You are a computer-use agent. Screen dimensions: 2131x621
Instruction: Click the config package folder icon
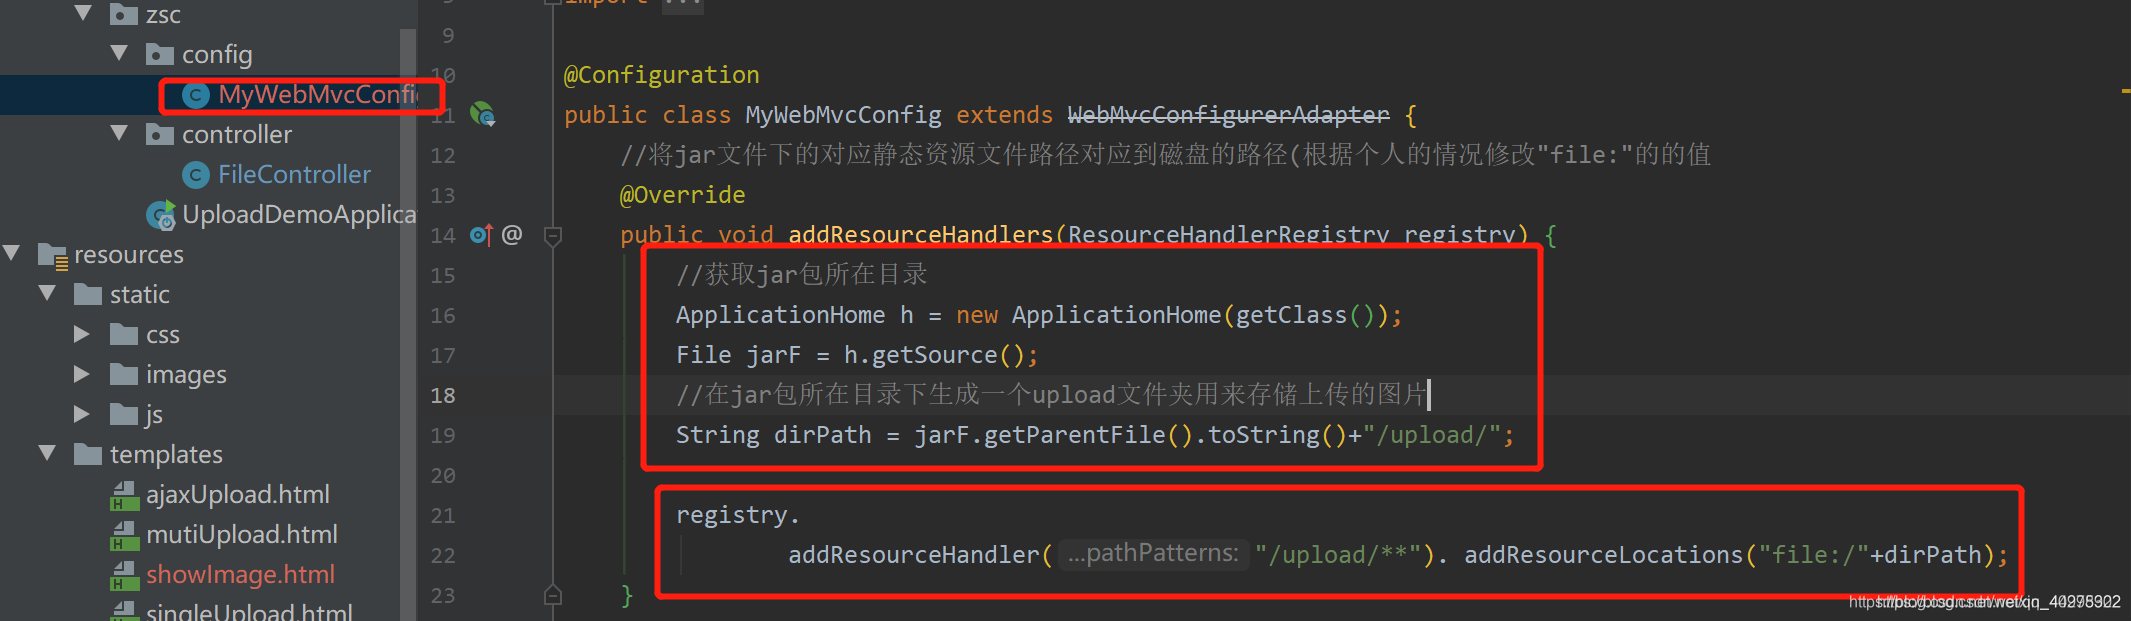coord(160,54)
